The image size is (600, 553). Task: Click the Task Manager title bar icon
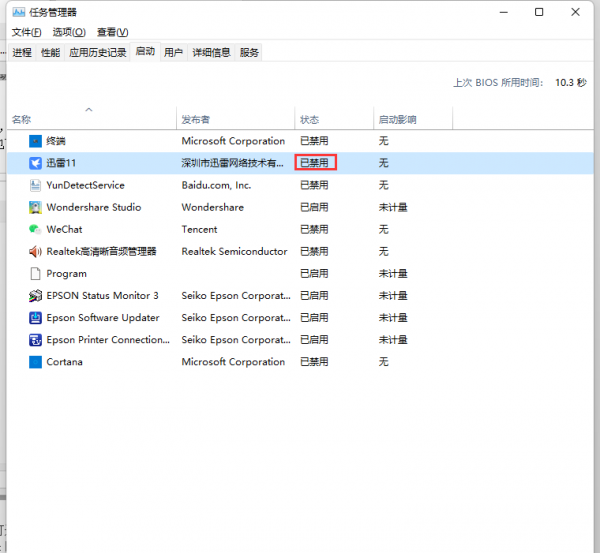[x=18, y=12]
